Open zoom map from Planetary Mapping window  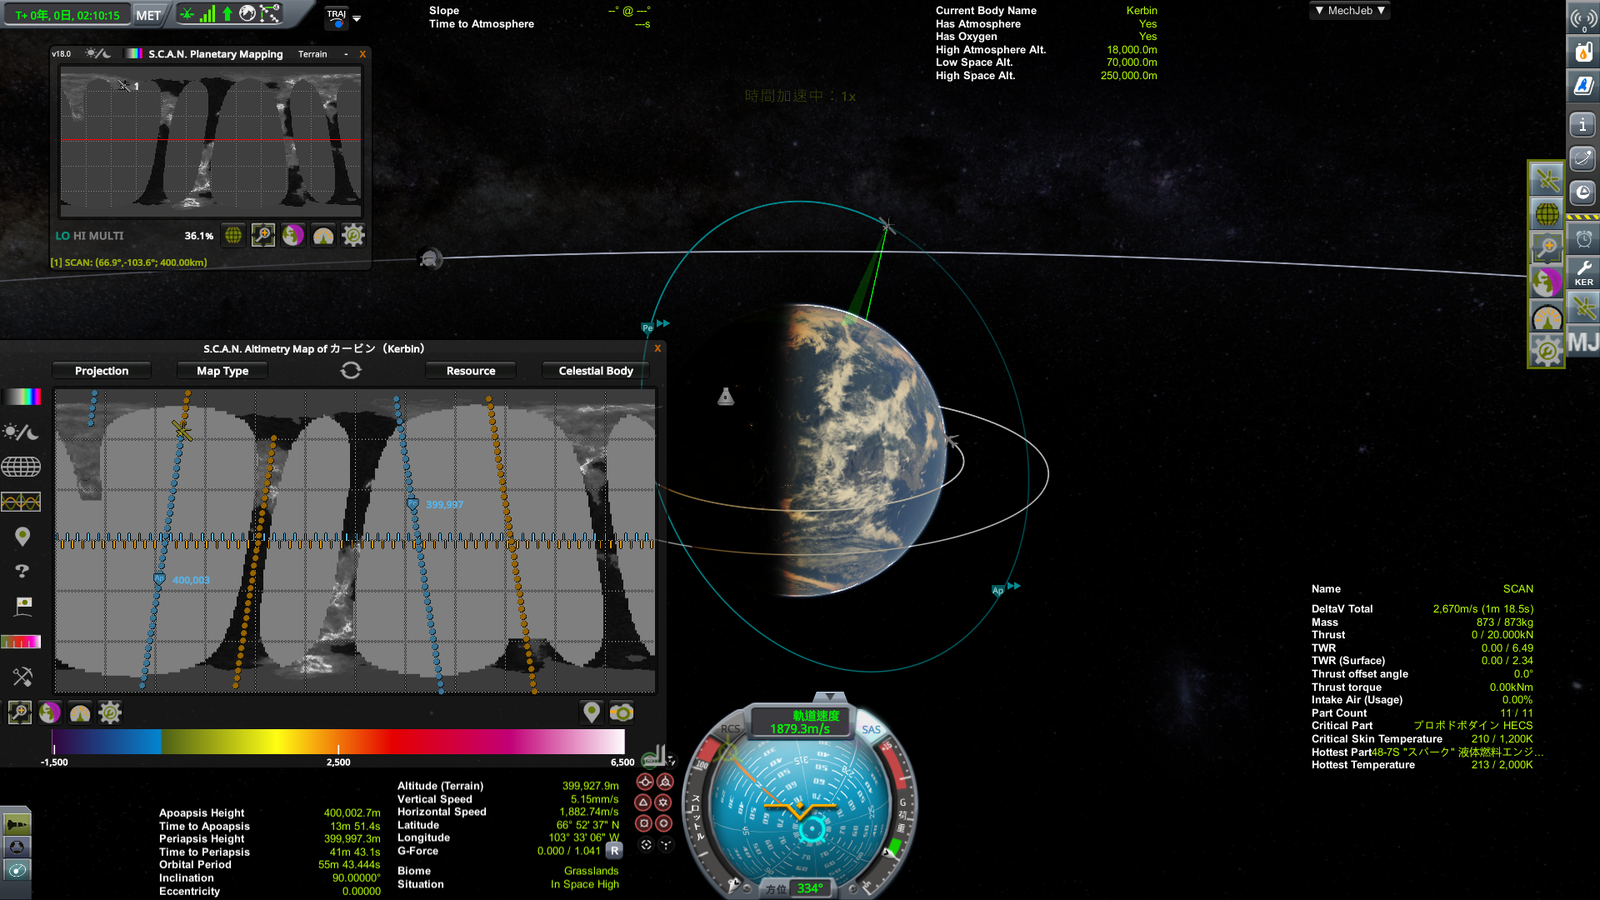click(x=263, y=235)
